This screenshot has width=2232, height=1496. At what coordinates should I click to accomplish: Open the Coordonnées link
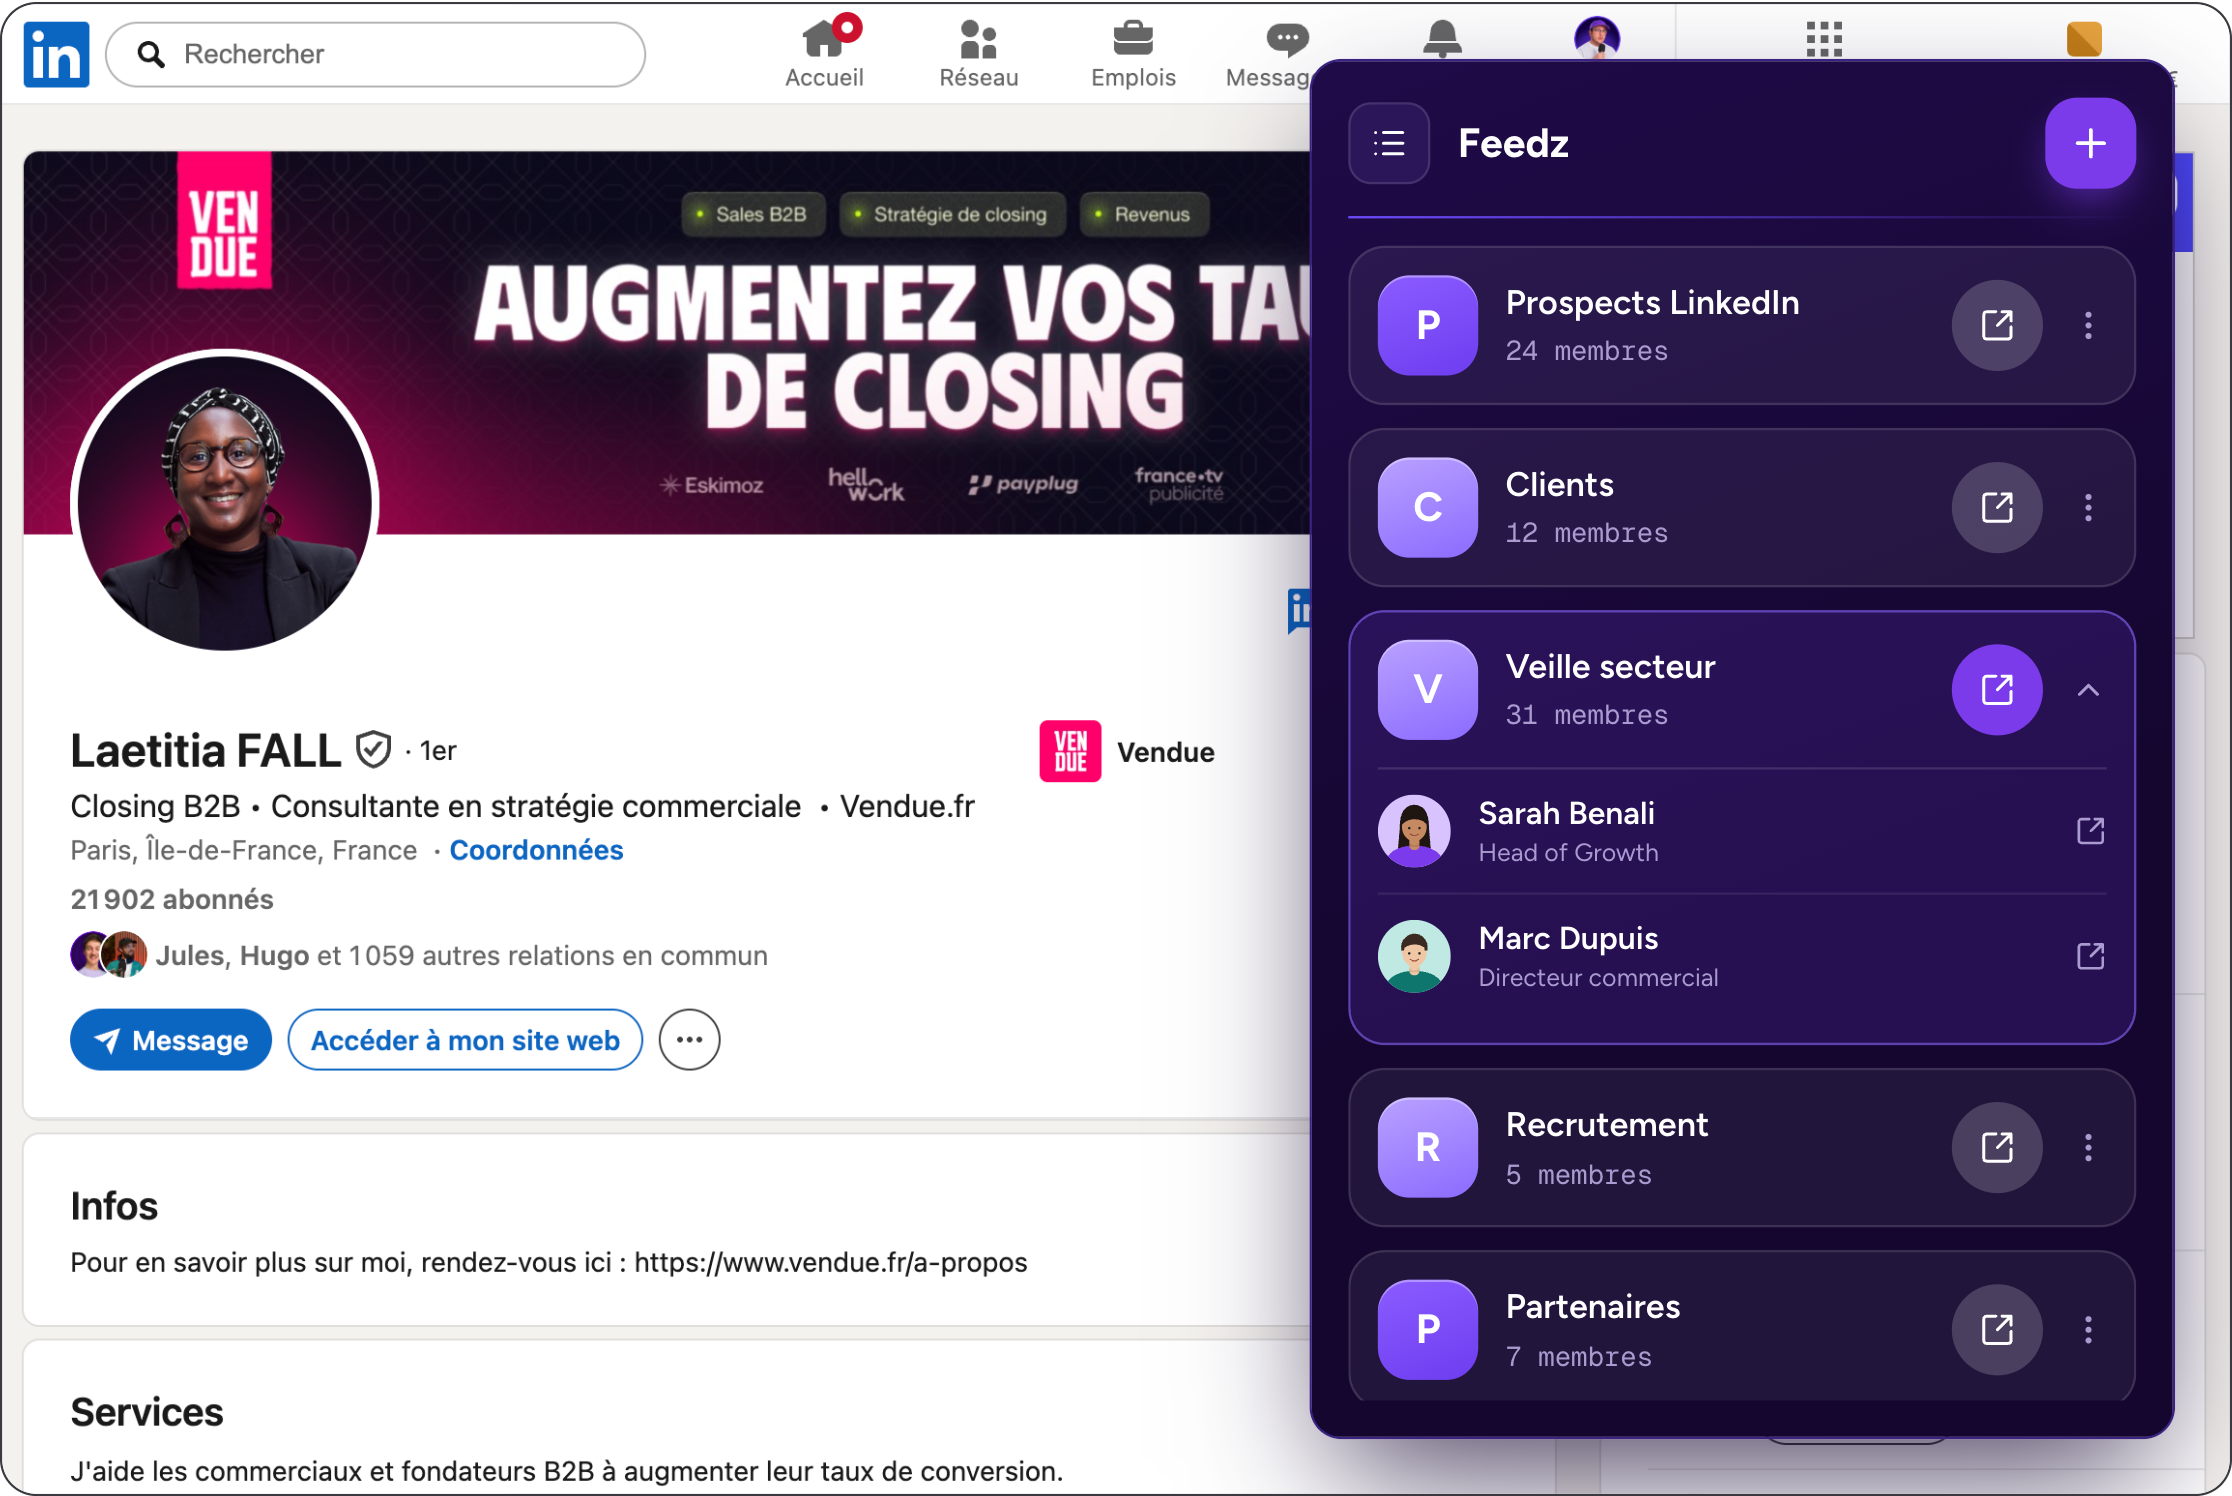pyautogui.click(x=536, y=850)
